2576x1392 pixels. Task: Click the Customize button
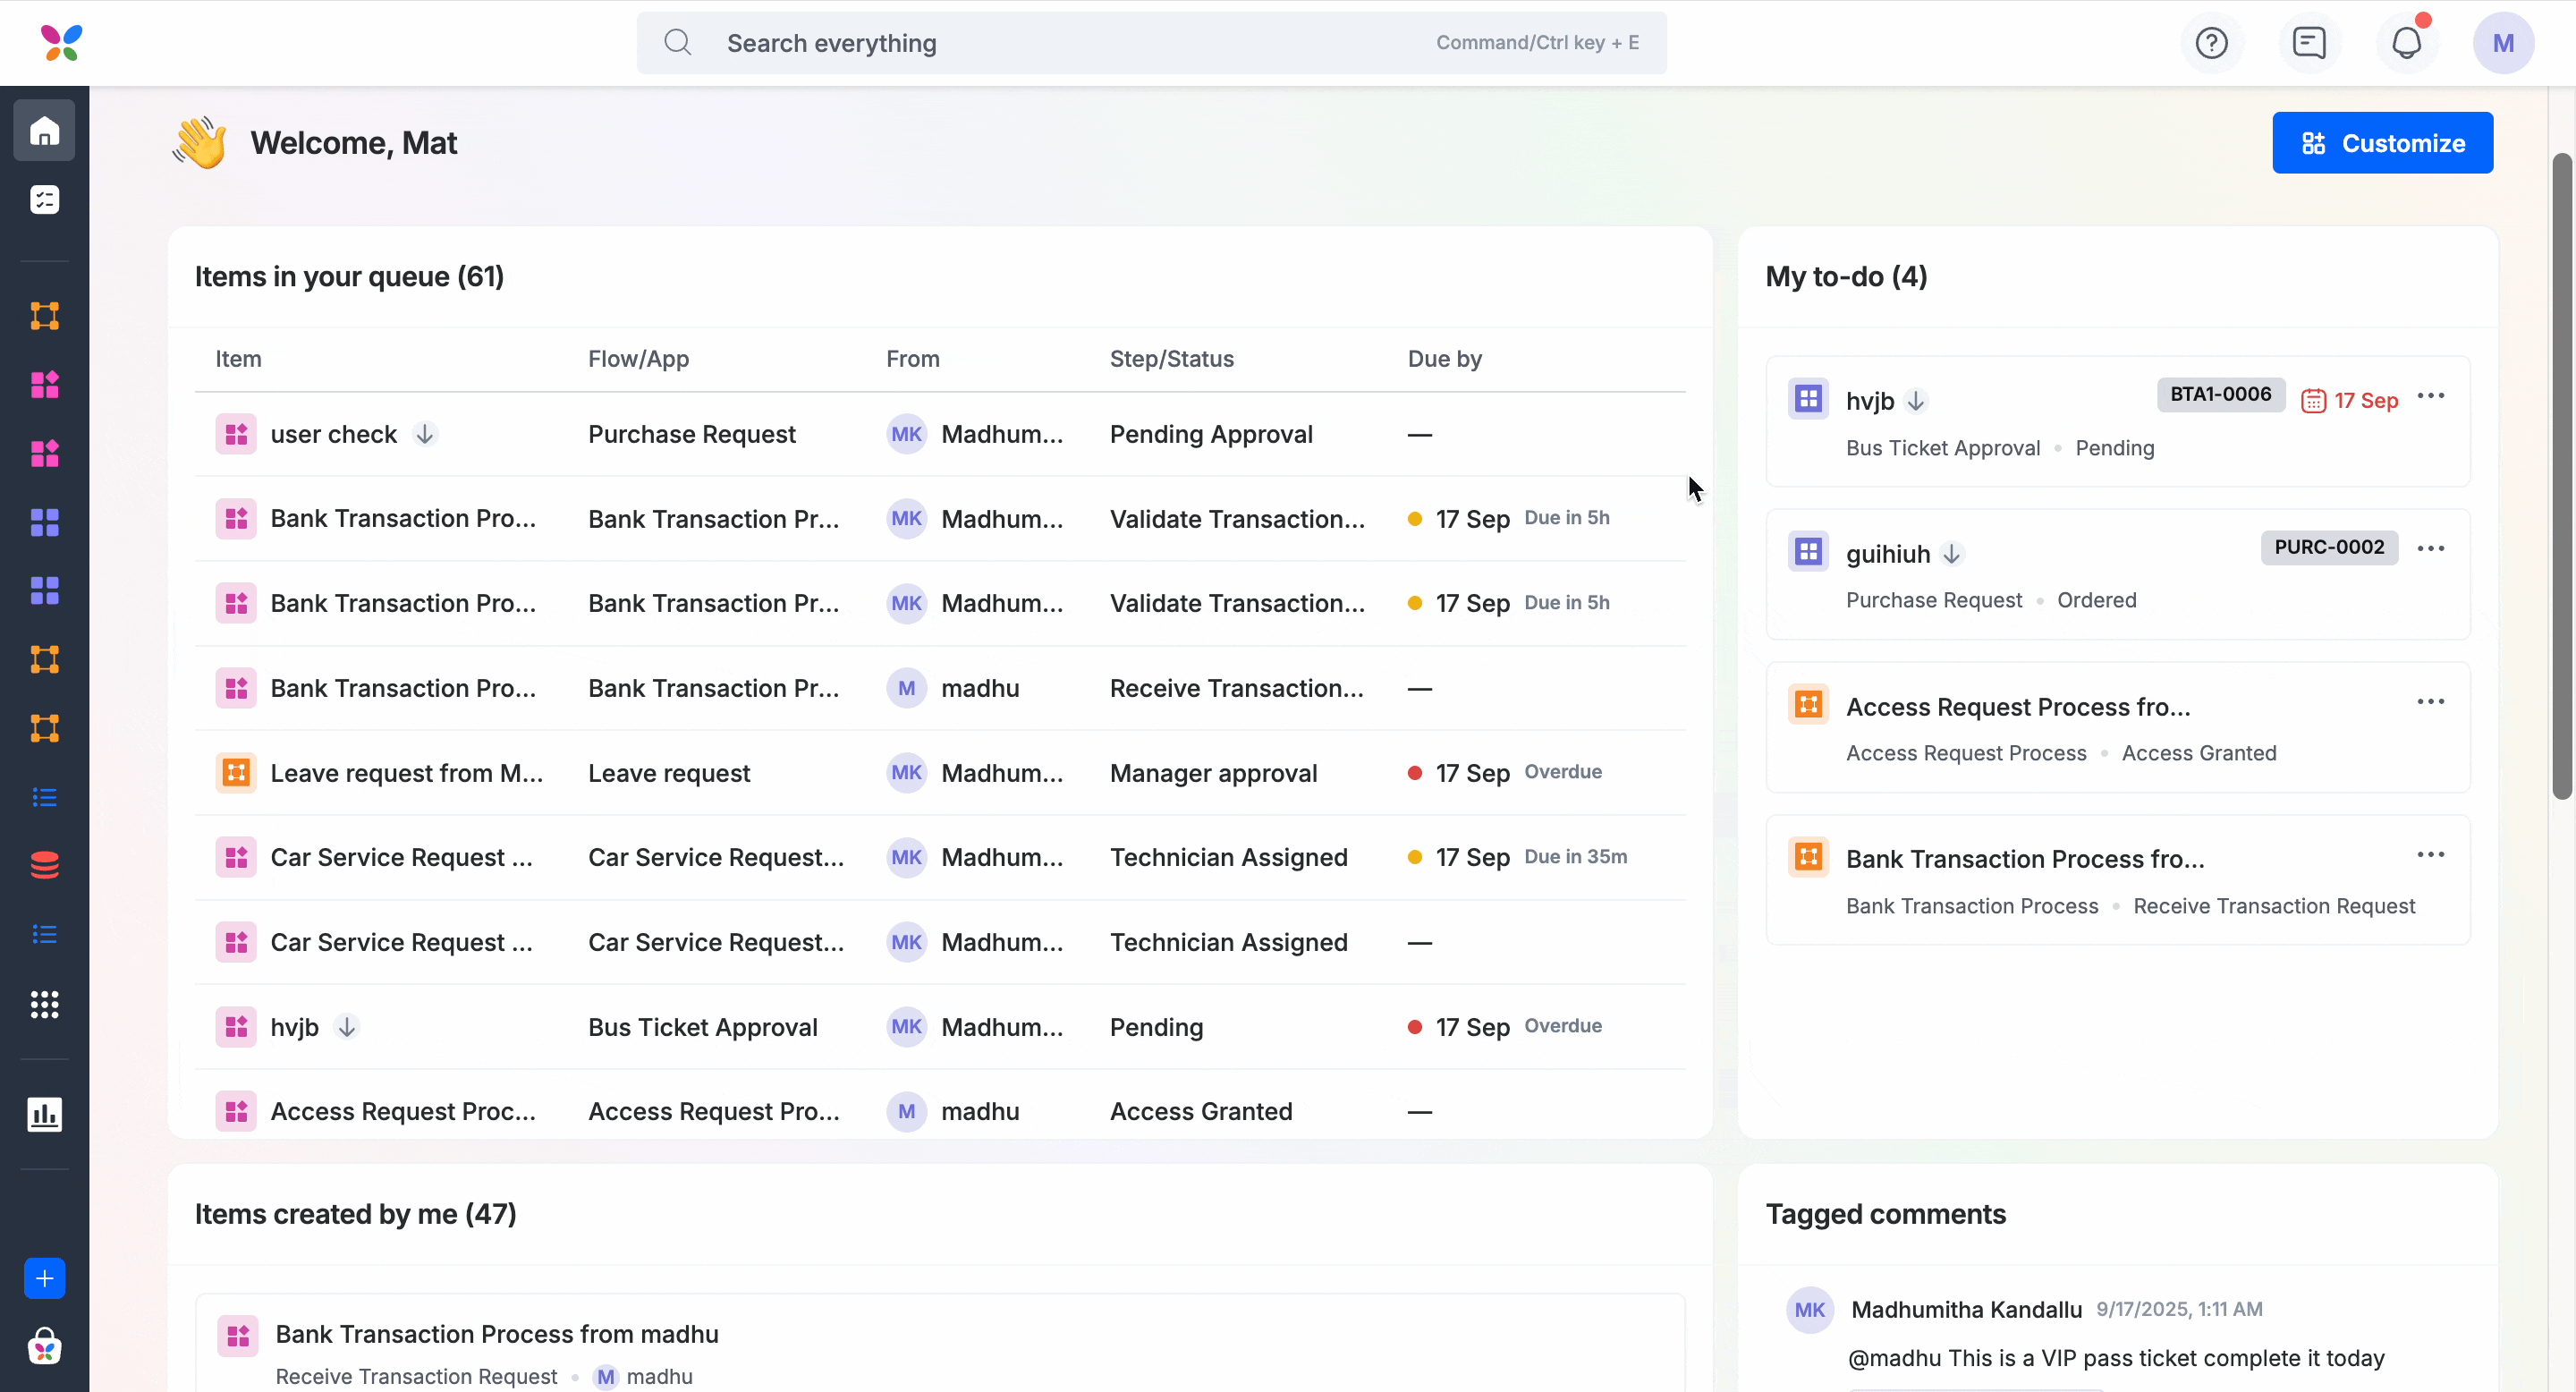pyautogui.click(x=2382, y=143)
